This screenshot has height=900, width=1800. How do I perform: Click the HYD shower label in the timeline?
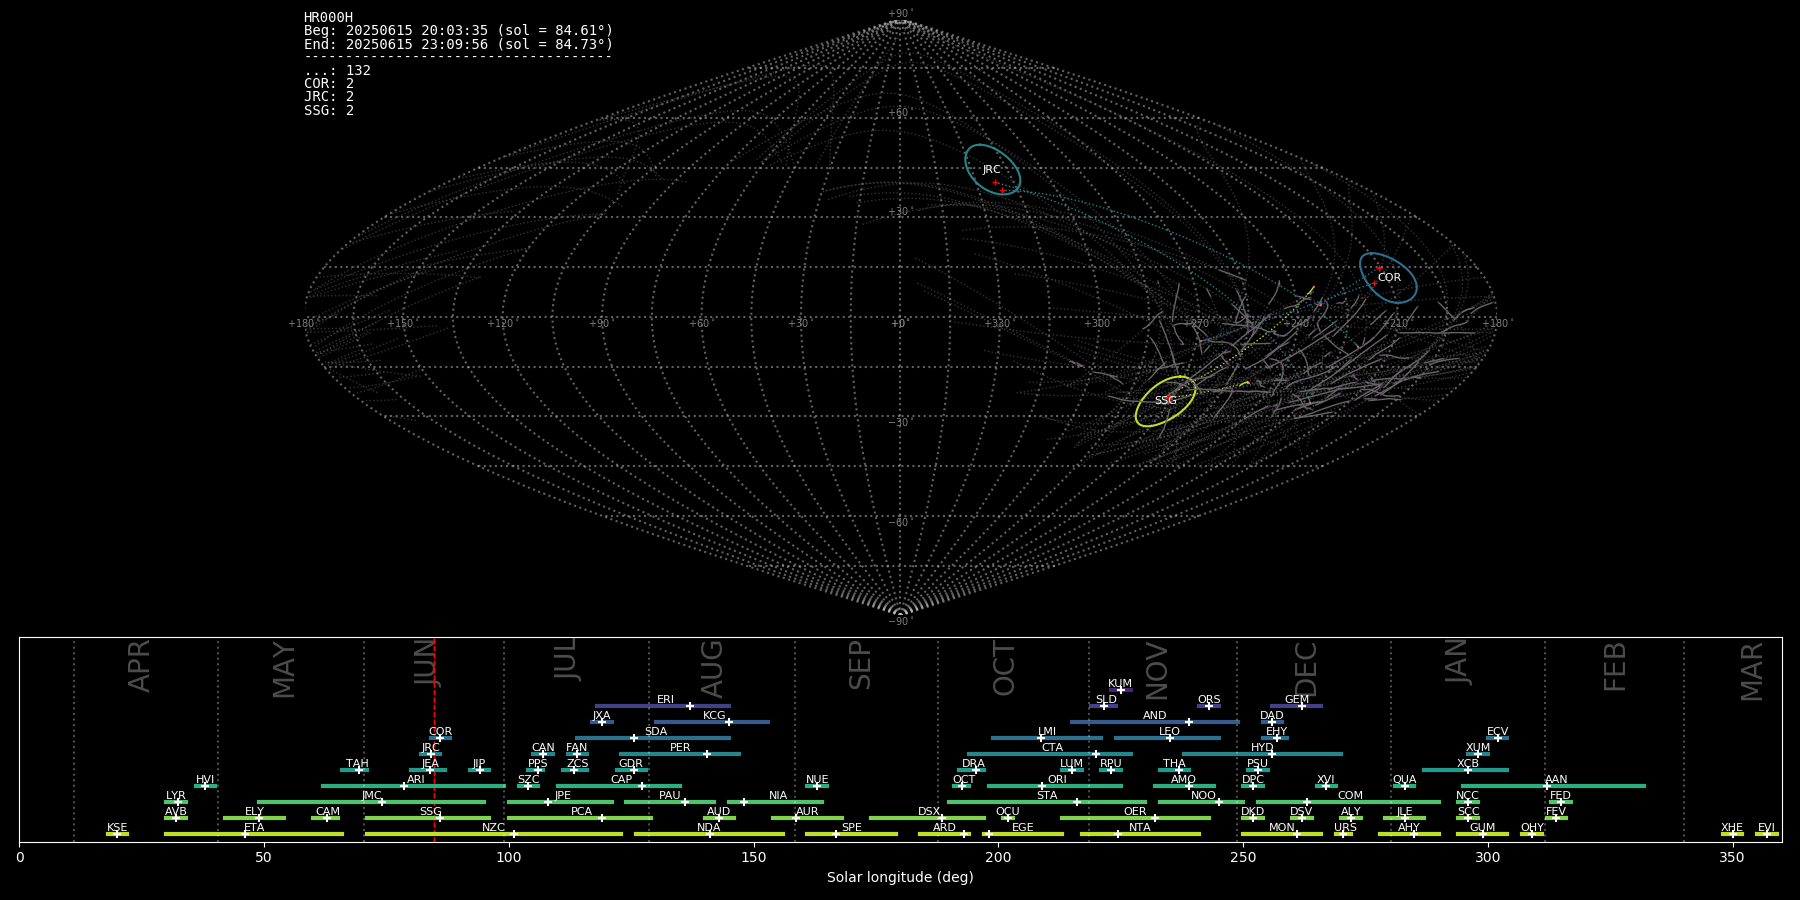click(1262, 748)
